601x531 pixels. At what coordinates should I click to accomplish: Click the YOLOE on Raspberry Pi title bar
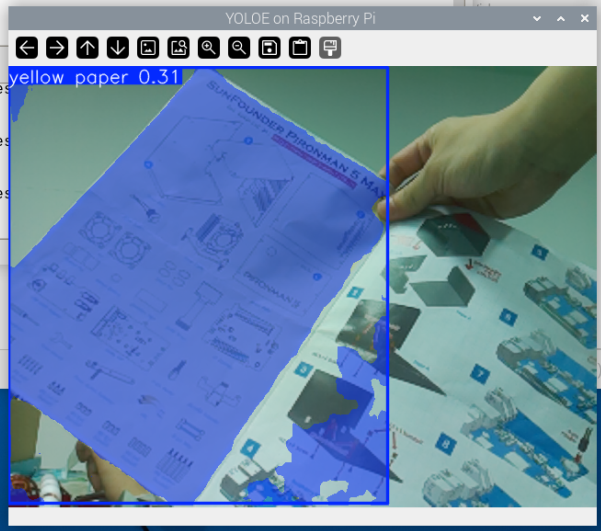click(300, 18)
